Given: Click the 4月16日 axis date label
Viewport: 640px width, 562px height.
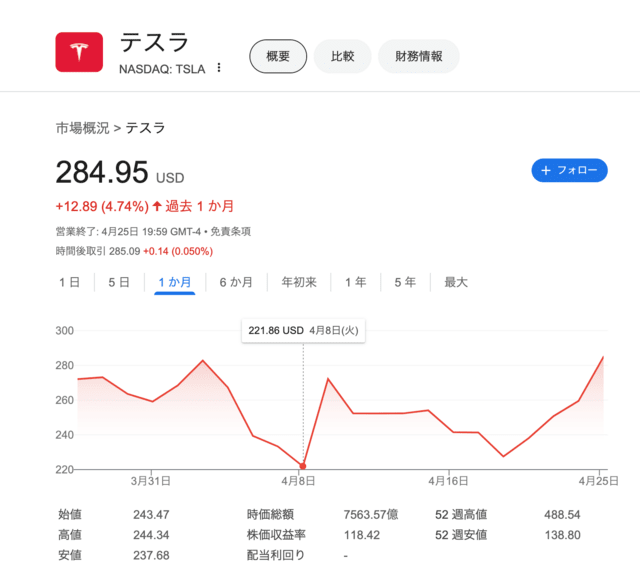Looking at the screenshot, I should (x=448, y=481).
